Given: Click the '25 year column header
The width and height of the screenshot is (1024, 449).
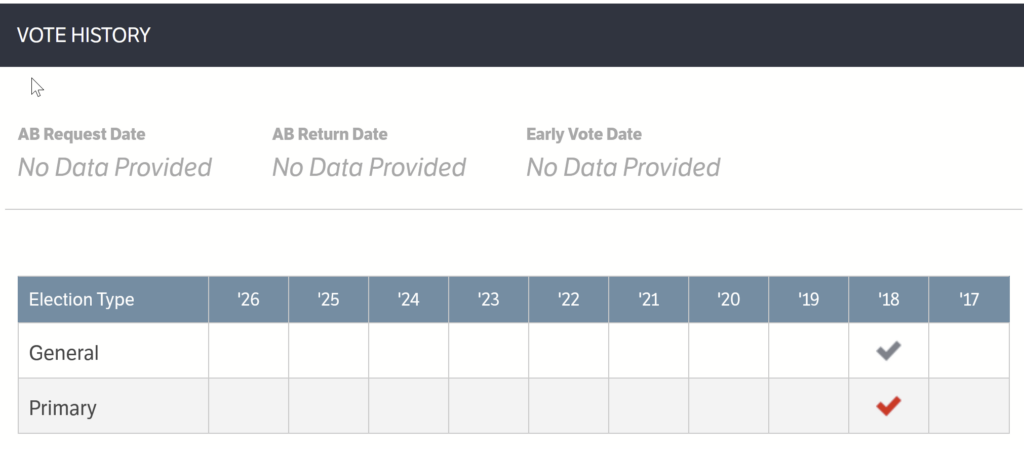Looking at the screenshot, I should click(328, 299).
